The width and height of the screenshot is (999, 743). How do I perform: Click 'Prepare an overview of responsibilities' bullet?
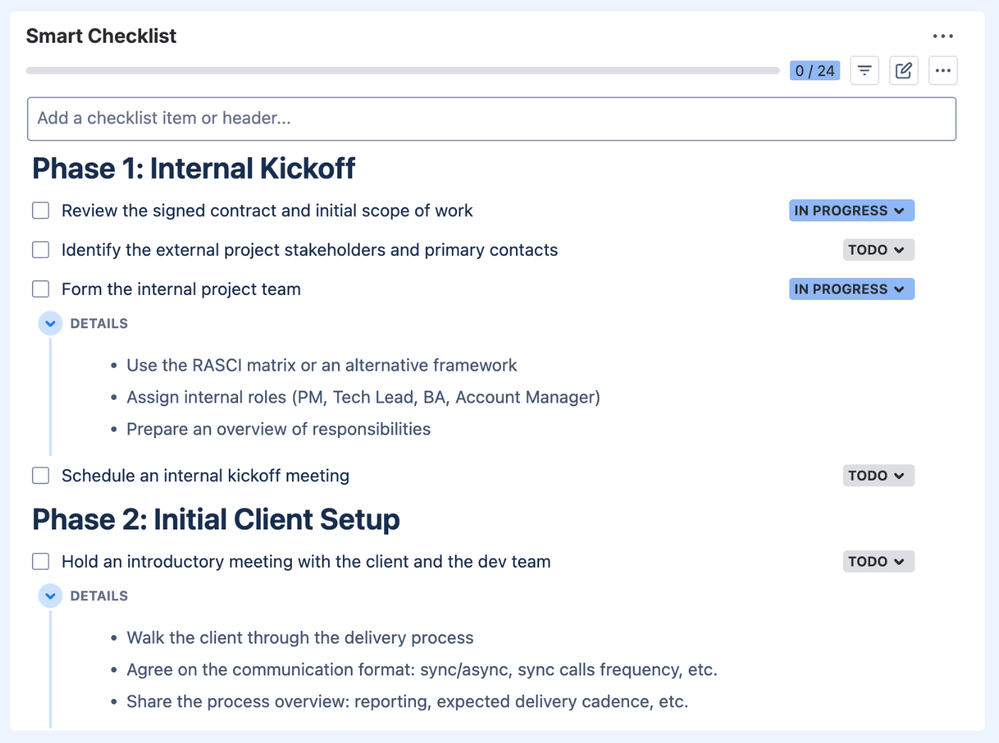coord(278,429)
